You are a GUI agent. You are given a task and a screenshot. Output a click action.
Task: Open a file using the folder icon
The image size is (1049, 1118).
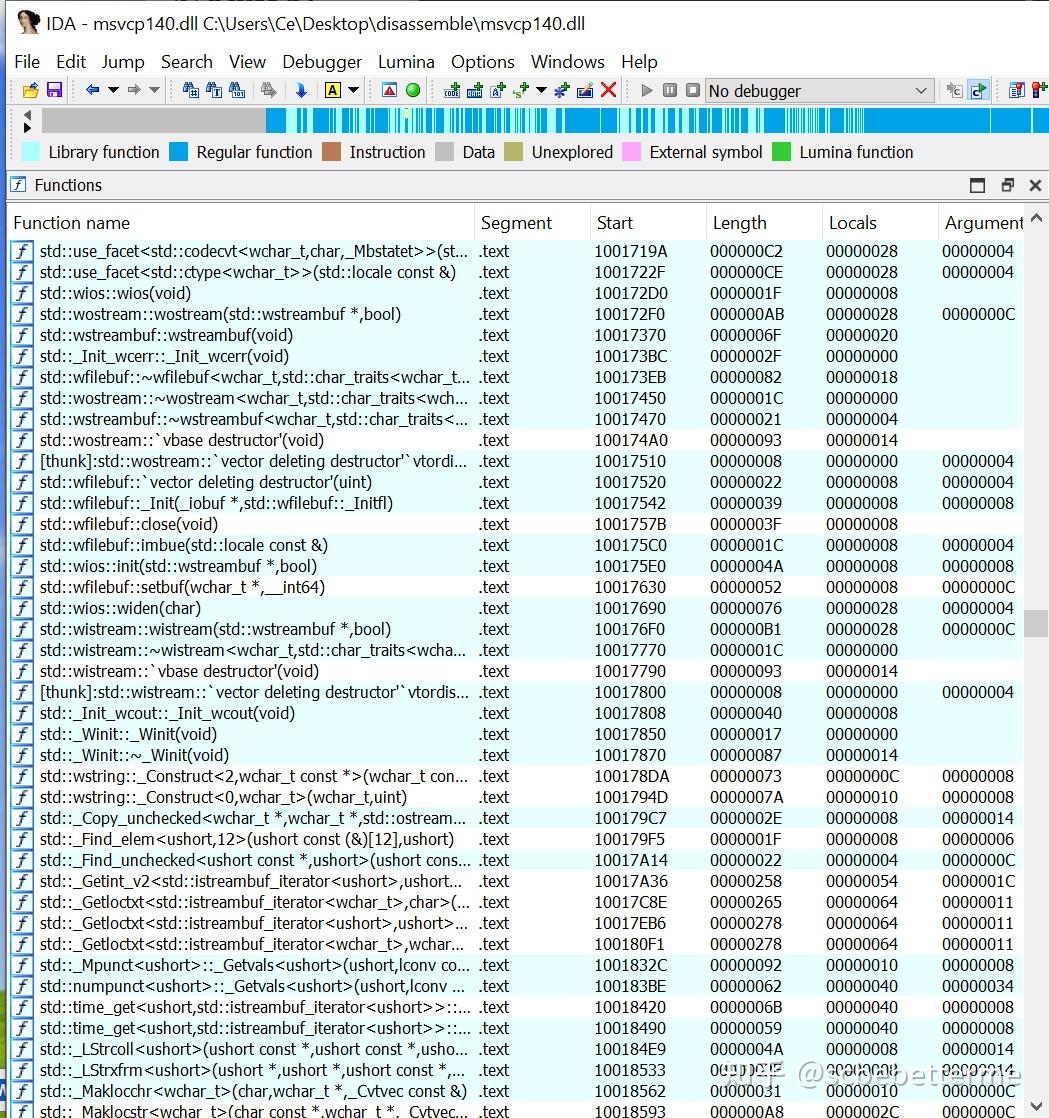click(x=31, y=91)
